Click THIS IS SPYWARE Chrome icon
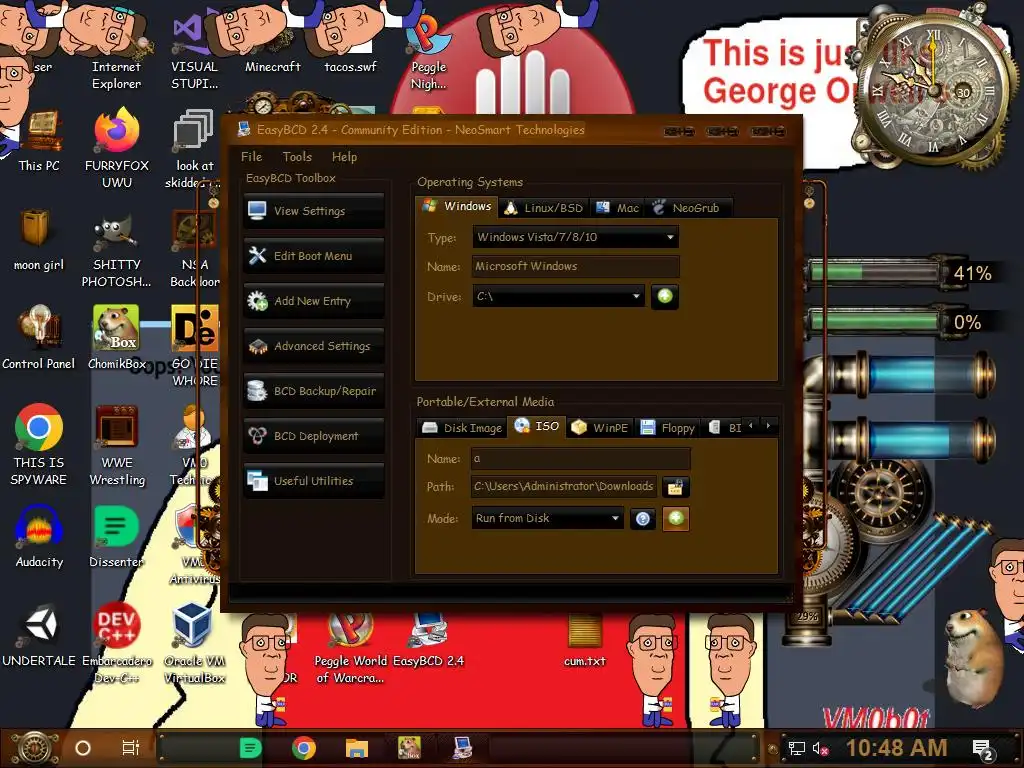The image size is (1024, 768). 39,445
